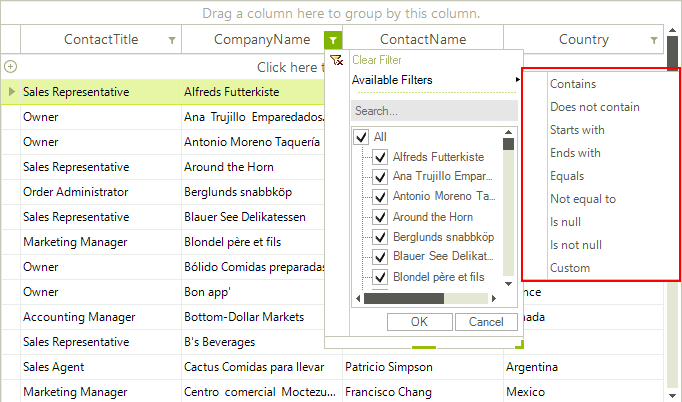Choose the Is null filter
Image resolution: width=682 pixels, height=402 pixels.
coord(565,222)
